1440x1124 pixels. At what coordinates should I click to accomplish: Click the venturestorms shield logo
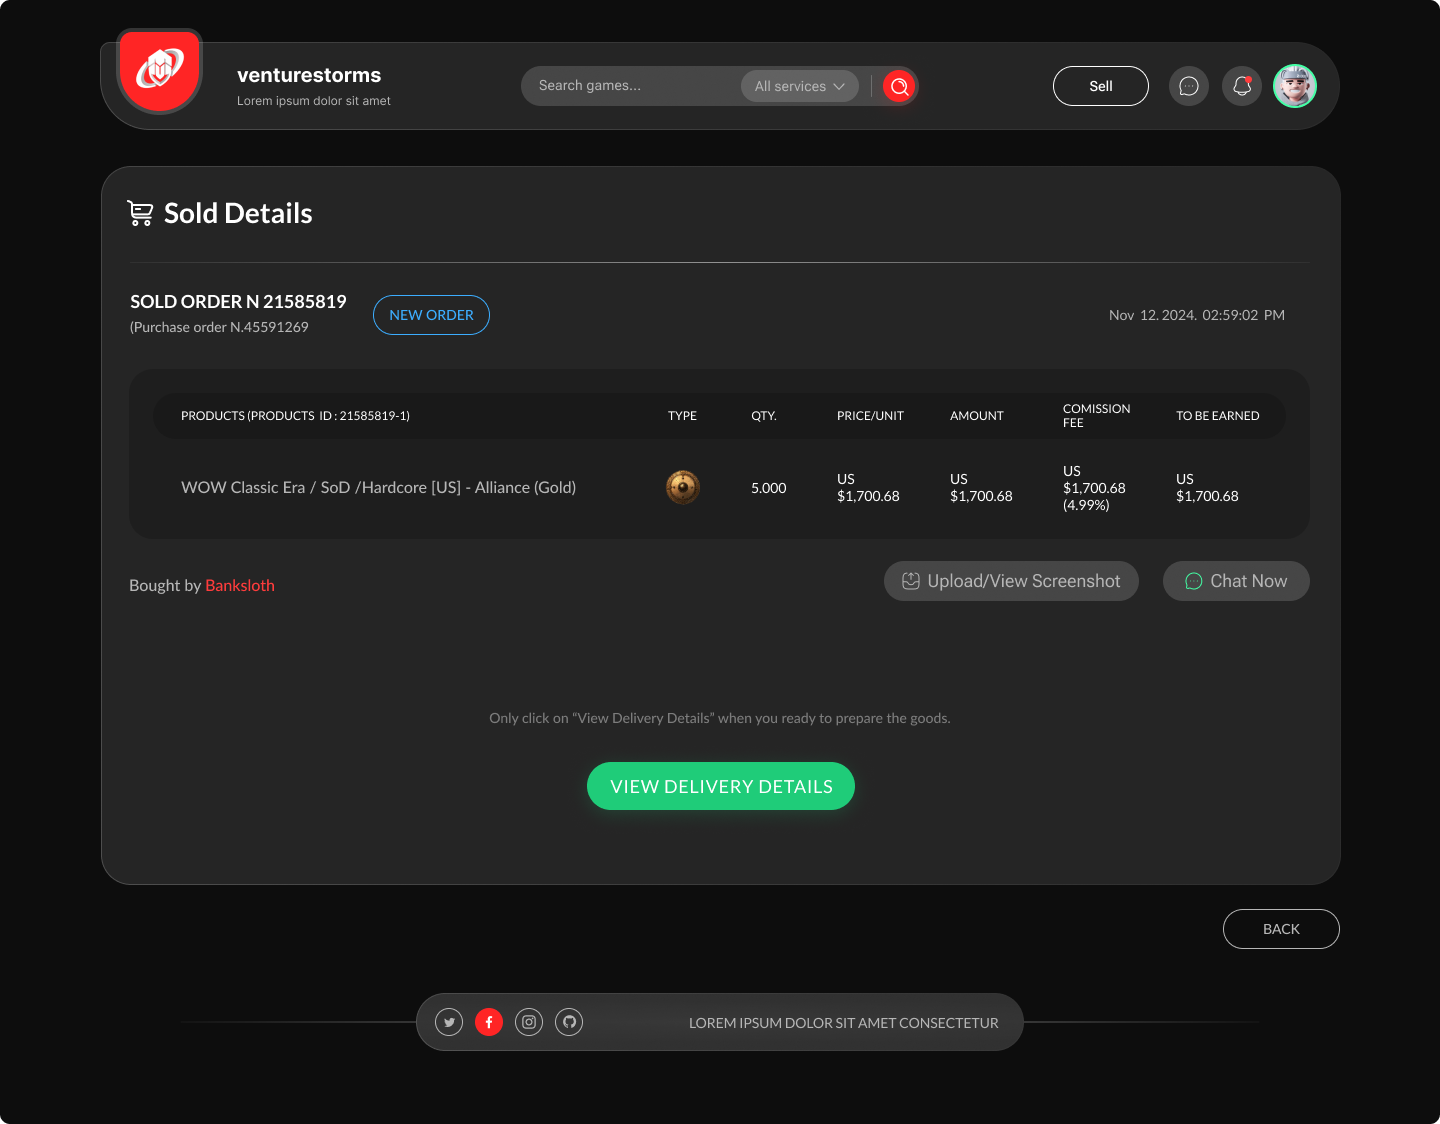[160, 70]
